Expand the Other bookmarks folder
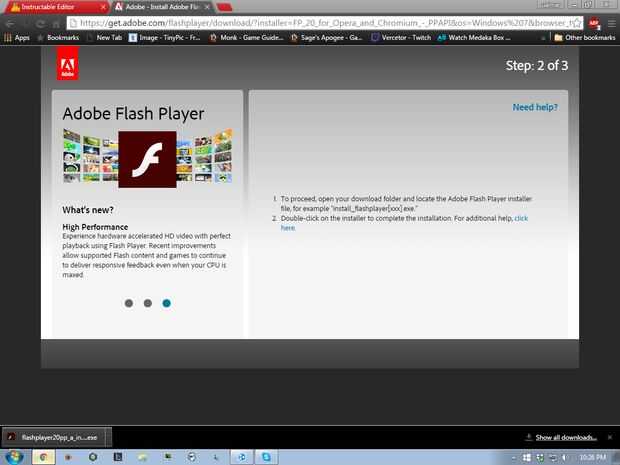 pyautogui.click(x=585, y=38)
